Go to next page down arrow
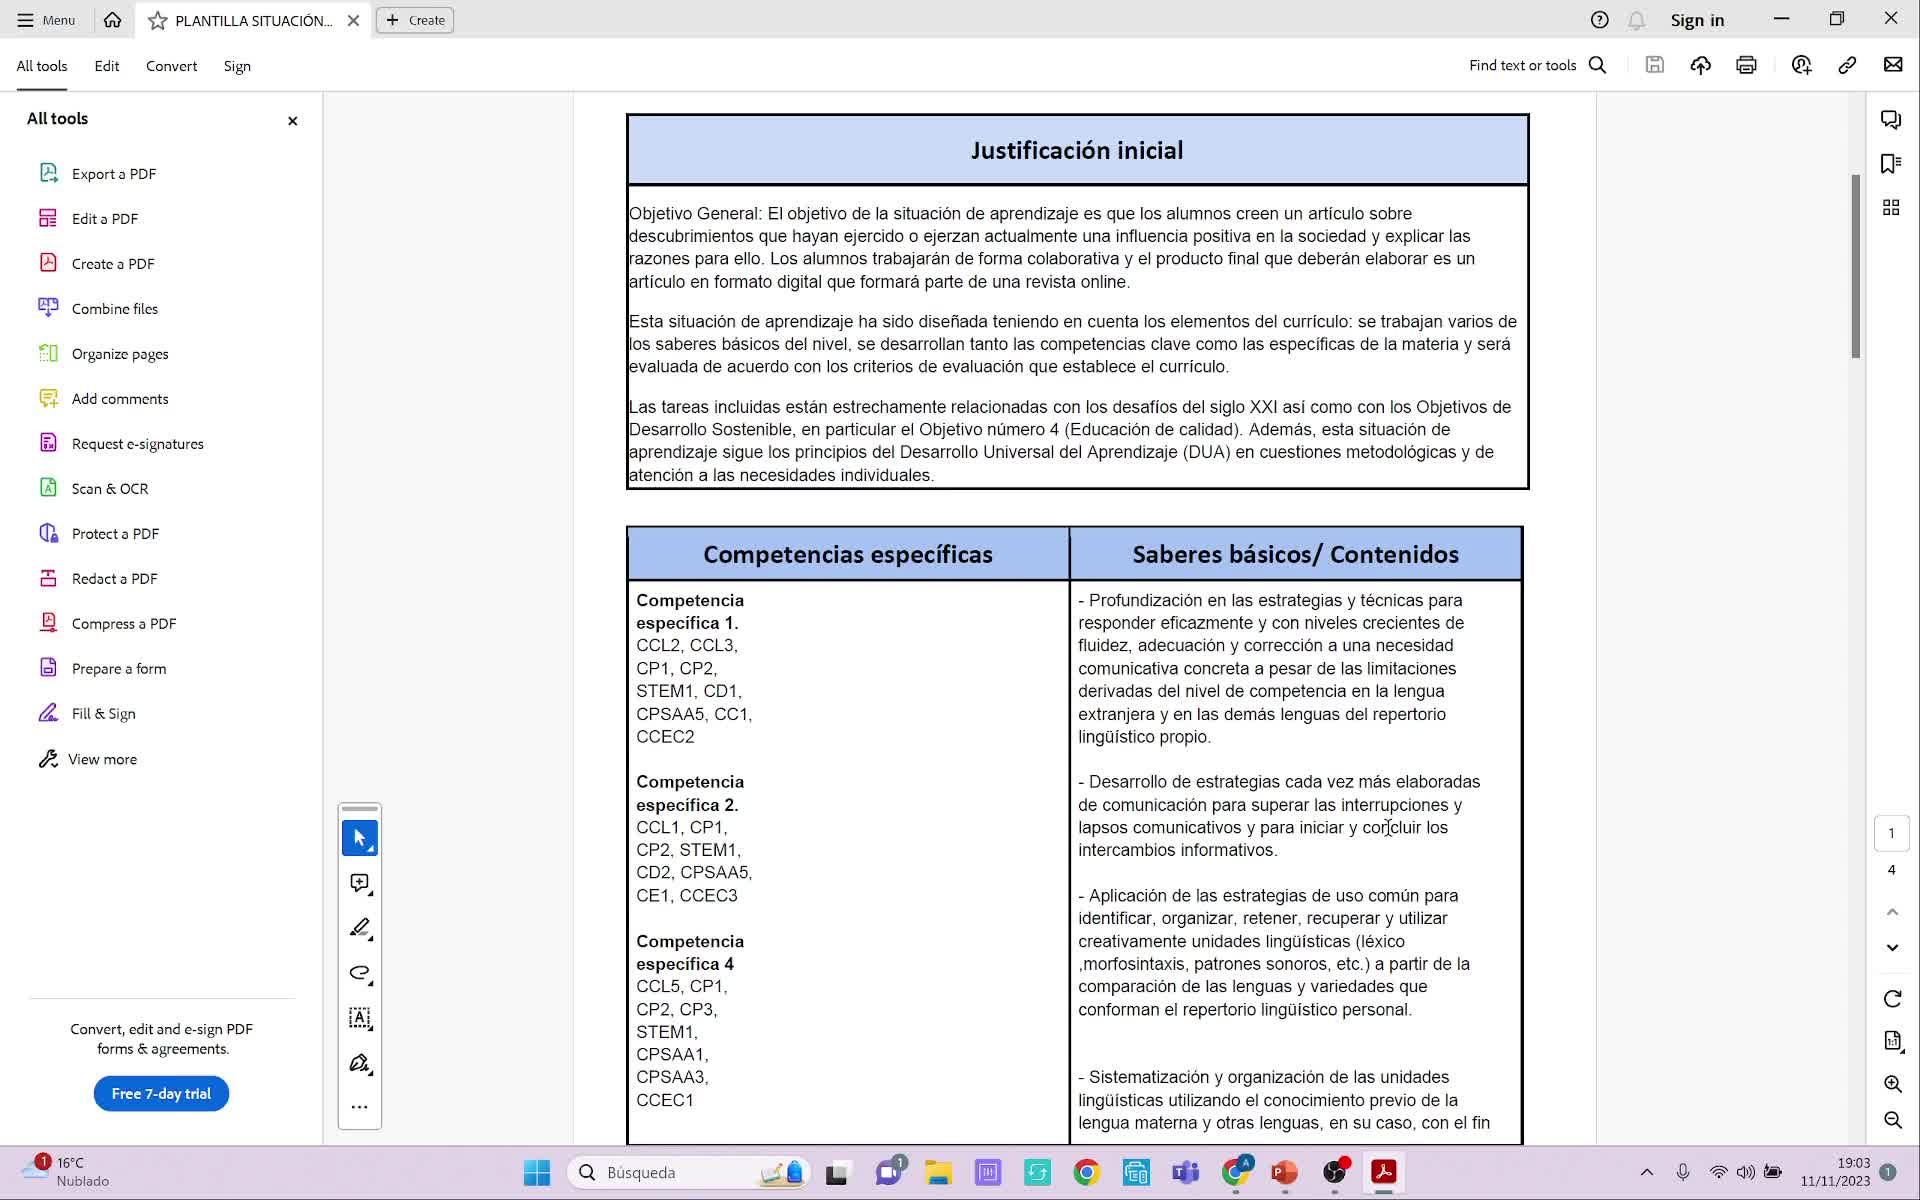Viewport: 1920px width, 1200px height. pos(1892,947)
